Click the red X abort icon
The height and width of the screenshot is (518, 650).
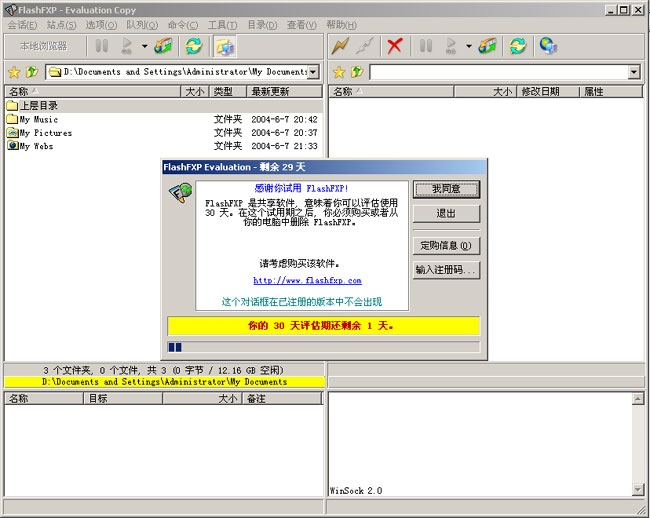(395, 46)
